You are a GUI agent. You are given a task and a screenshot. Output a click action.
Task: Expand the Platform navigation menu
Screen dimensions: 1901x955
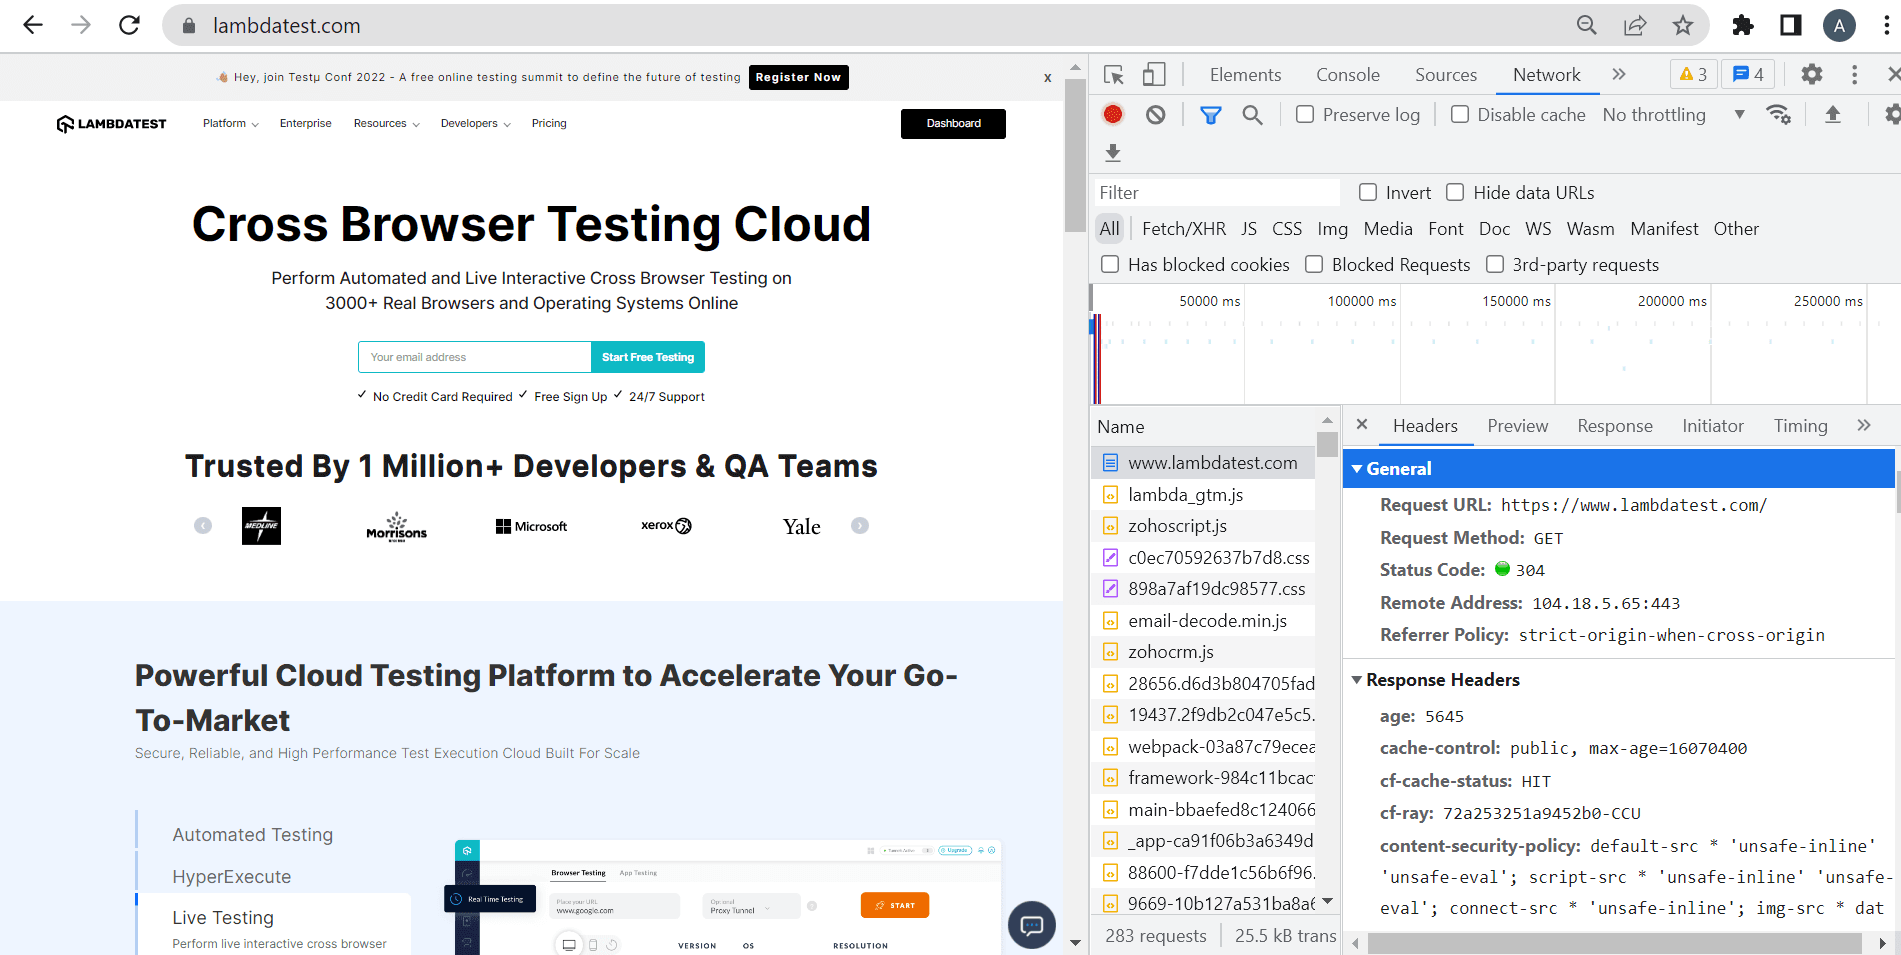tap(230, 124)
